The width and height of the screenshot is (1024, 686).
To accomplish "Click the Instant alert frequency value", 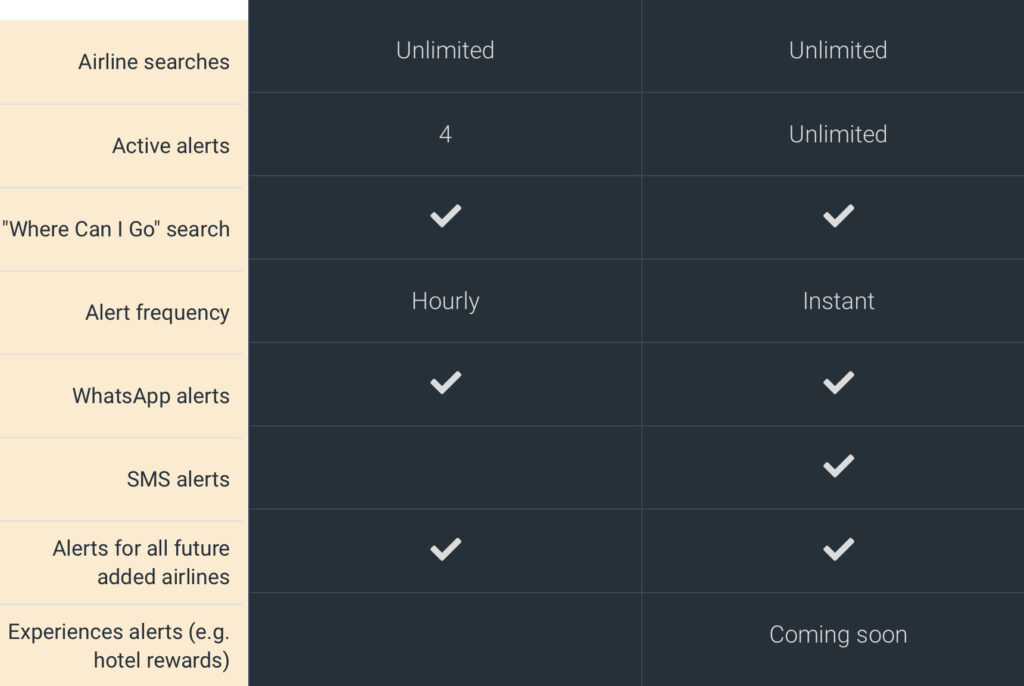I will coord(839,301).
